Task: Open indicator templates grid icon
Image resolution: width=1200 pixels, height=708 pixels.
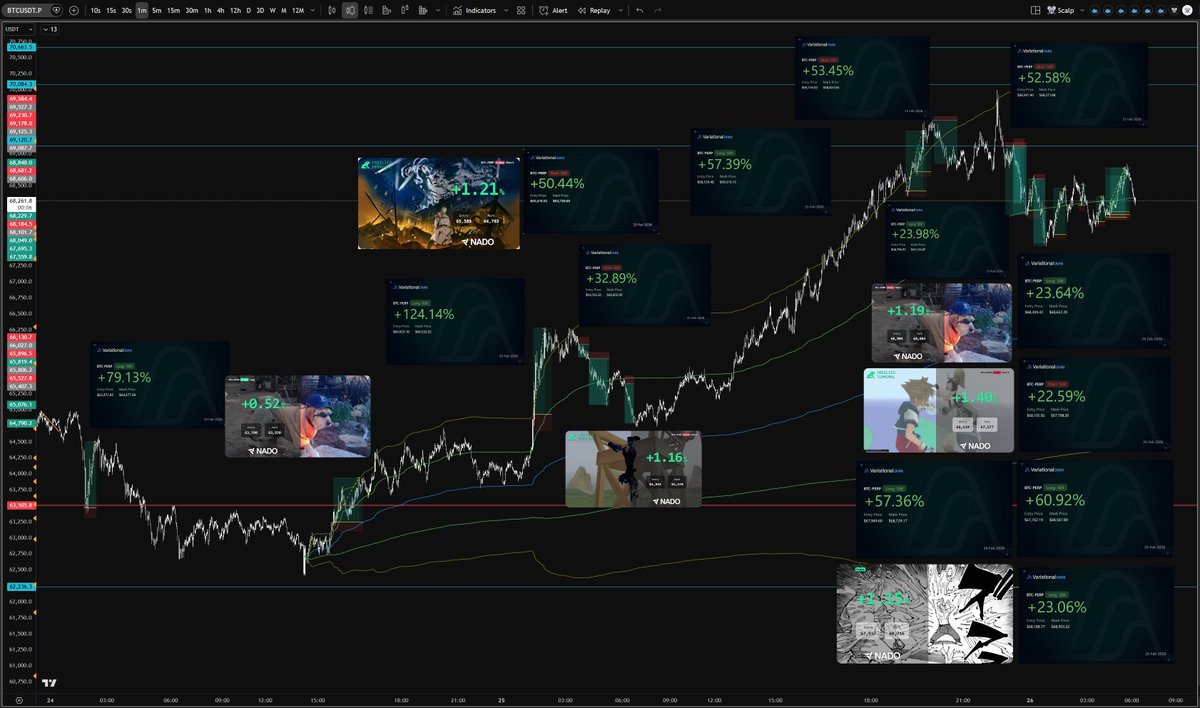Action: pos(521,10)
